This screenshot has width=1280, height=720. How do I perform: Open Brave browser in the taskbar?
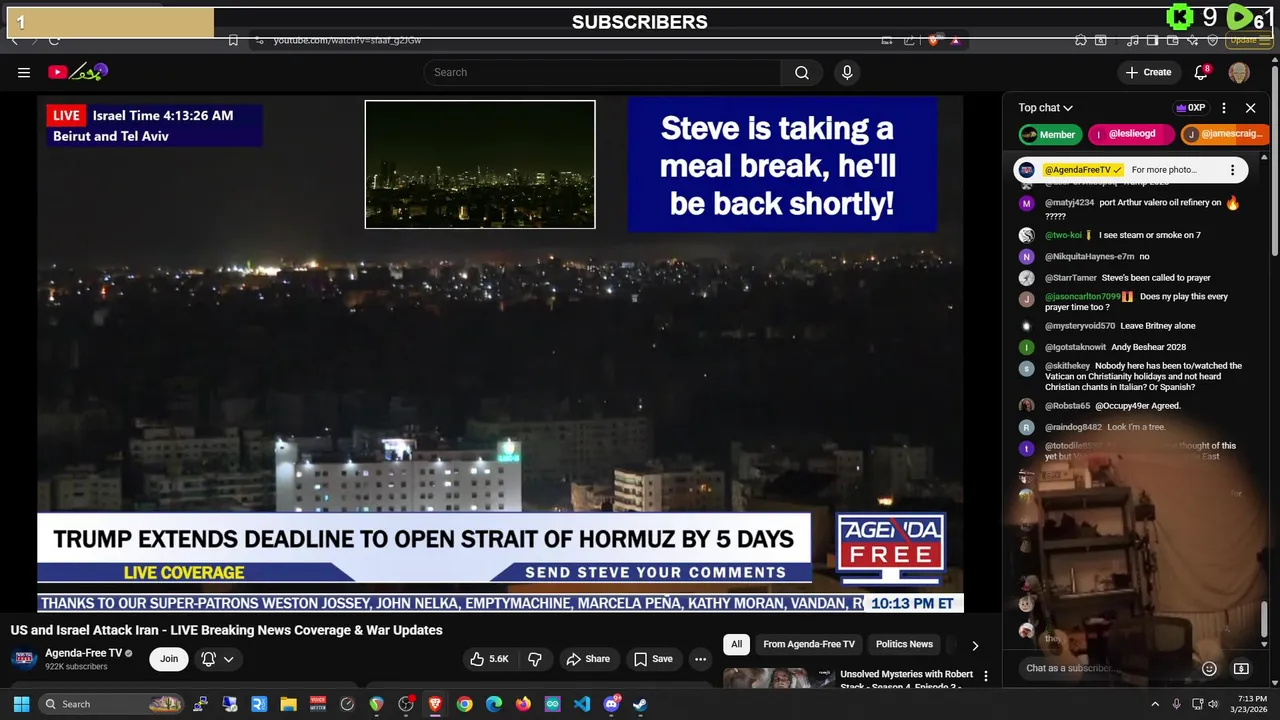pos(435,704)
